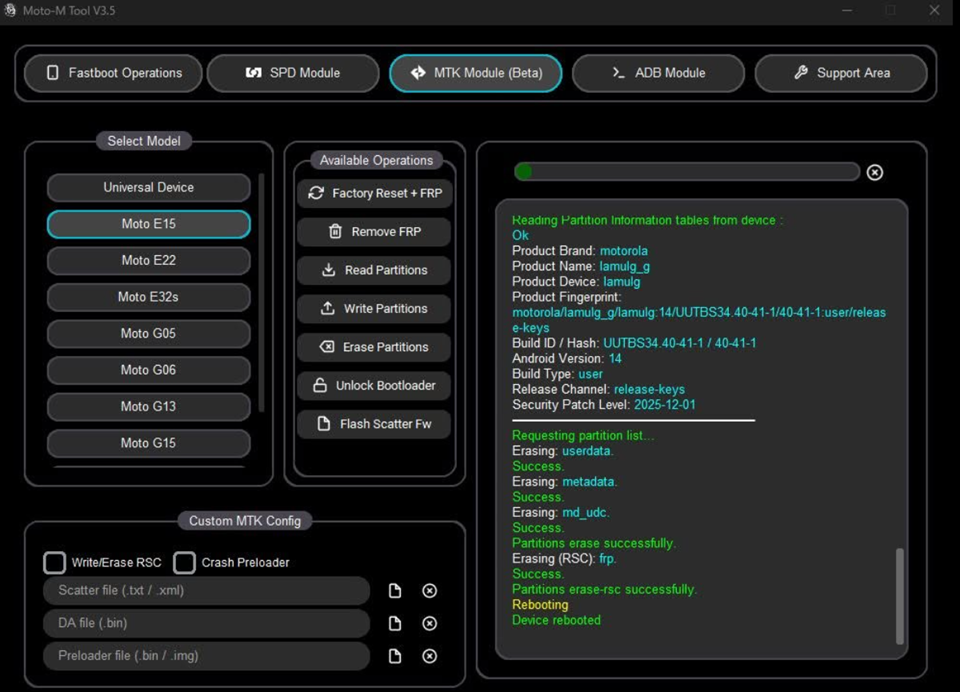Click the 'Erasing: metadata' log line
The height and width of the screenshot is (692, 960).
[564, 482]
